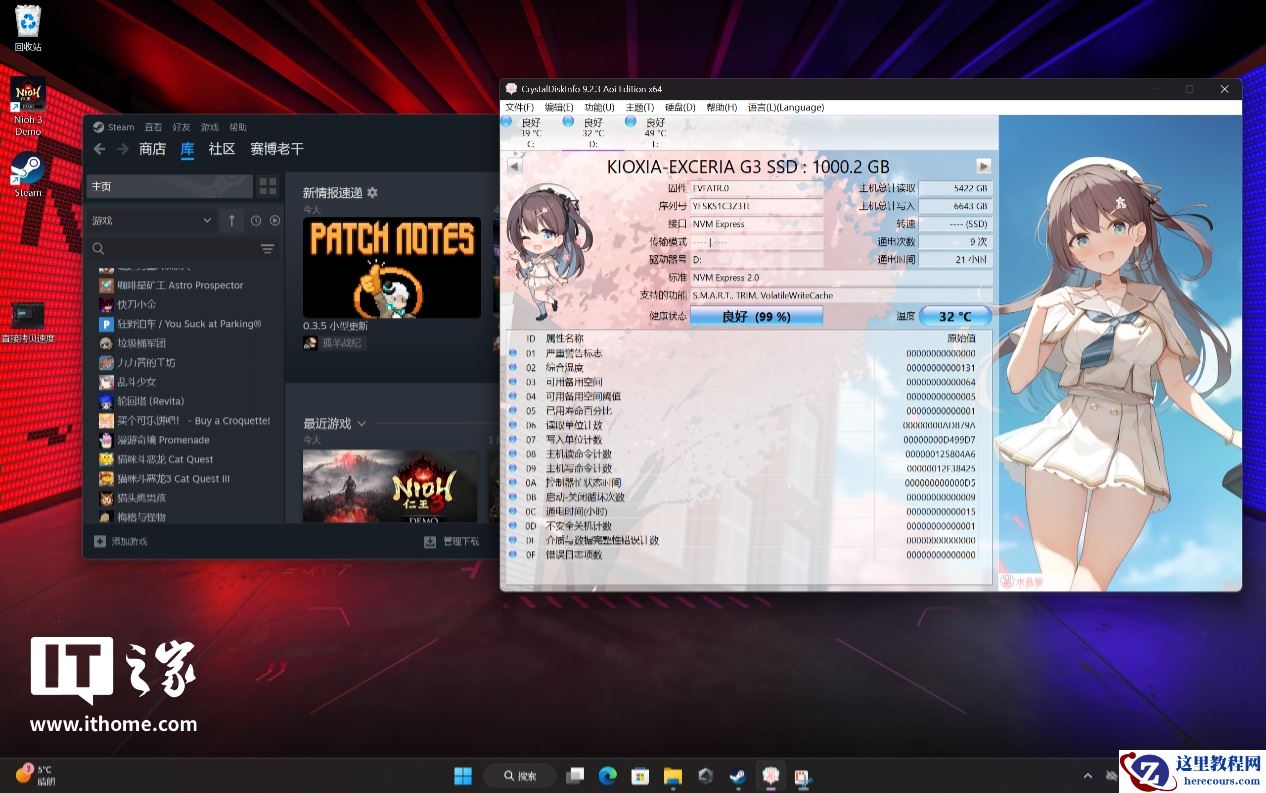Screen dimensions: 1266x793
Task: Go back with Steam's left arrow
Action: click(99, 149)
